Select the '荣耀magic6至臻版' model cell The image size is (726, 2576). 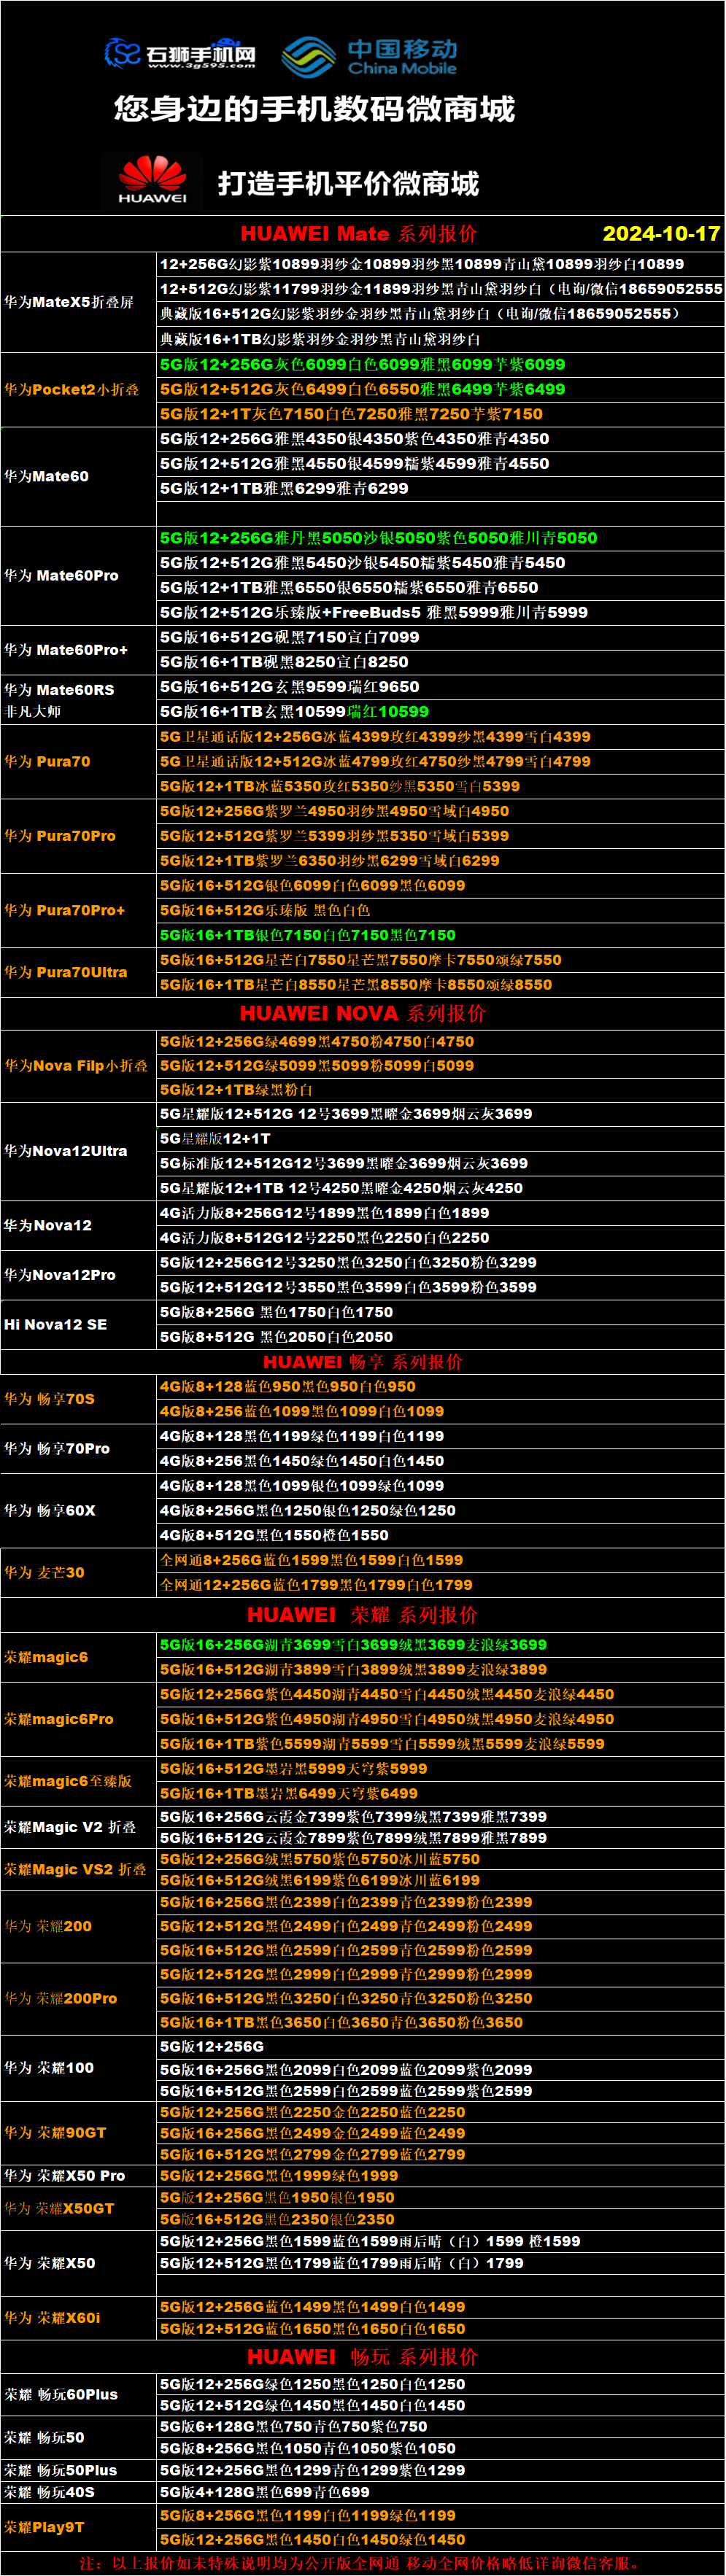[78, 1781]
